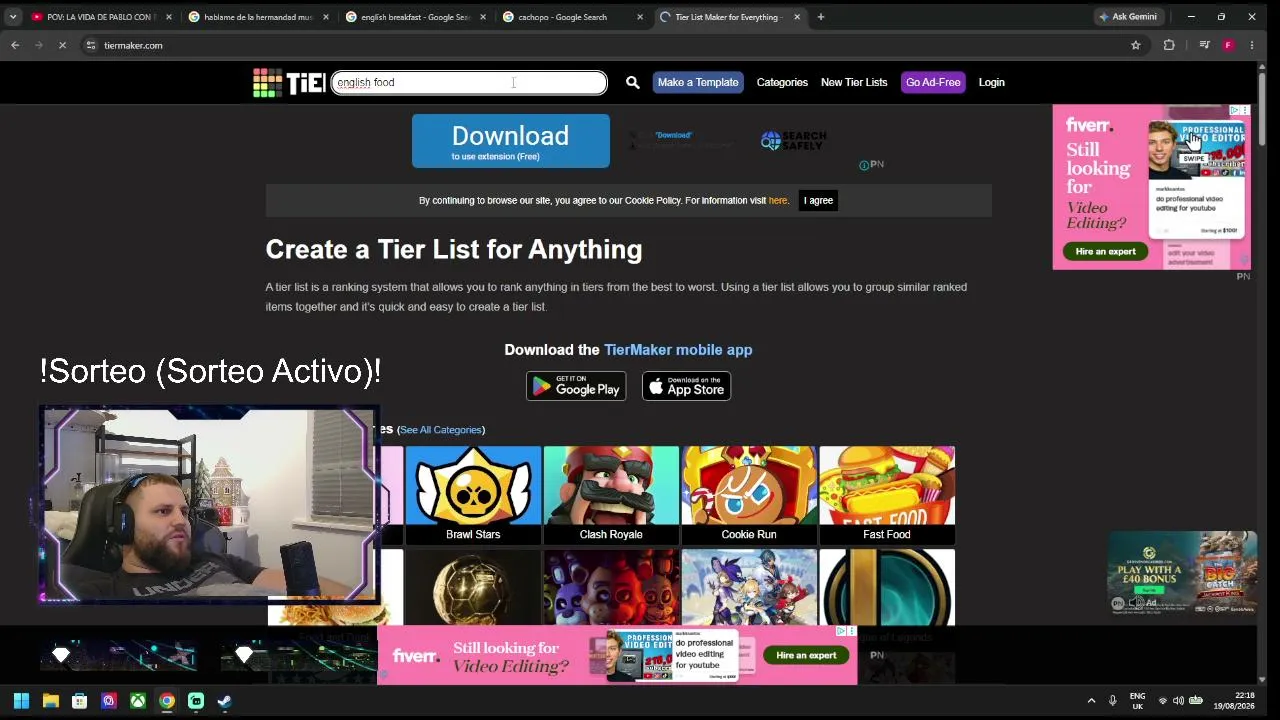Open Fast Food category thumbnail
The image size is (1280, 720).
(x=887, y=495)
